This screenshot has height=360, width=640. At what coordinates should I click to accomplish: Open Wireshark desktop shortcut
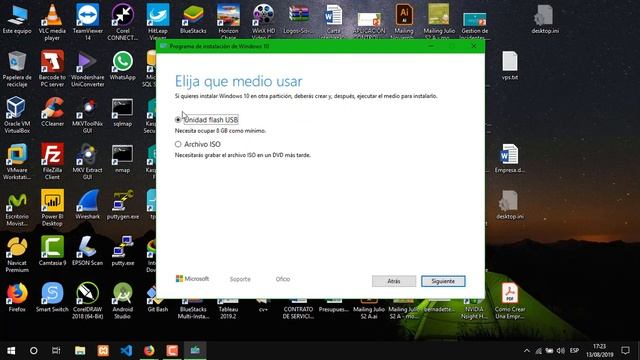pos(87,204)
